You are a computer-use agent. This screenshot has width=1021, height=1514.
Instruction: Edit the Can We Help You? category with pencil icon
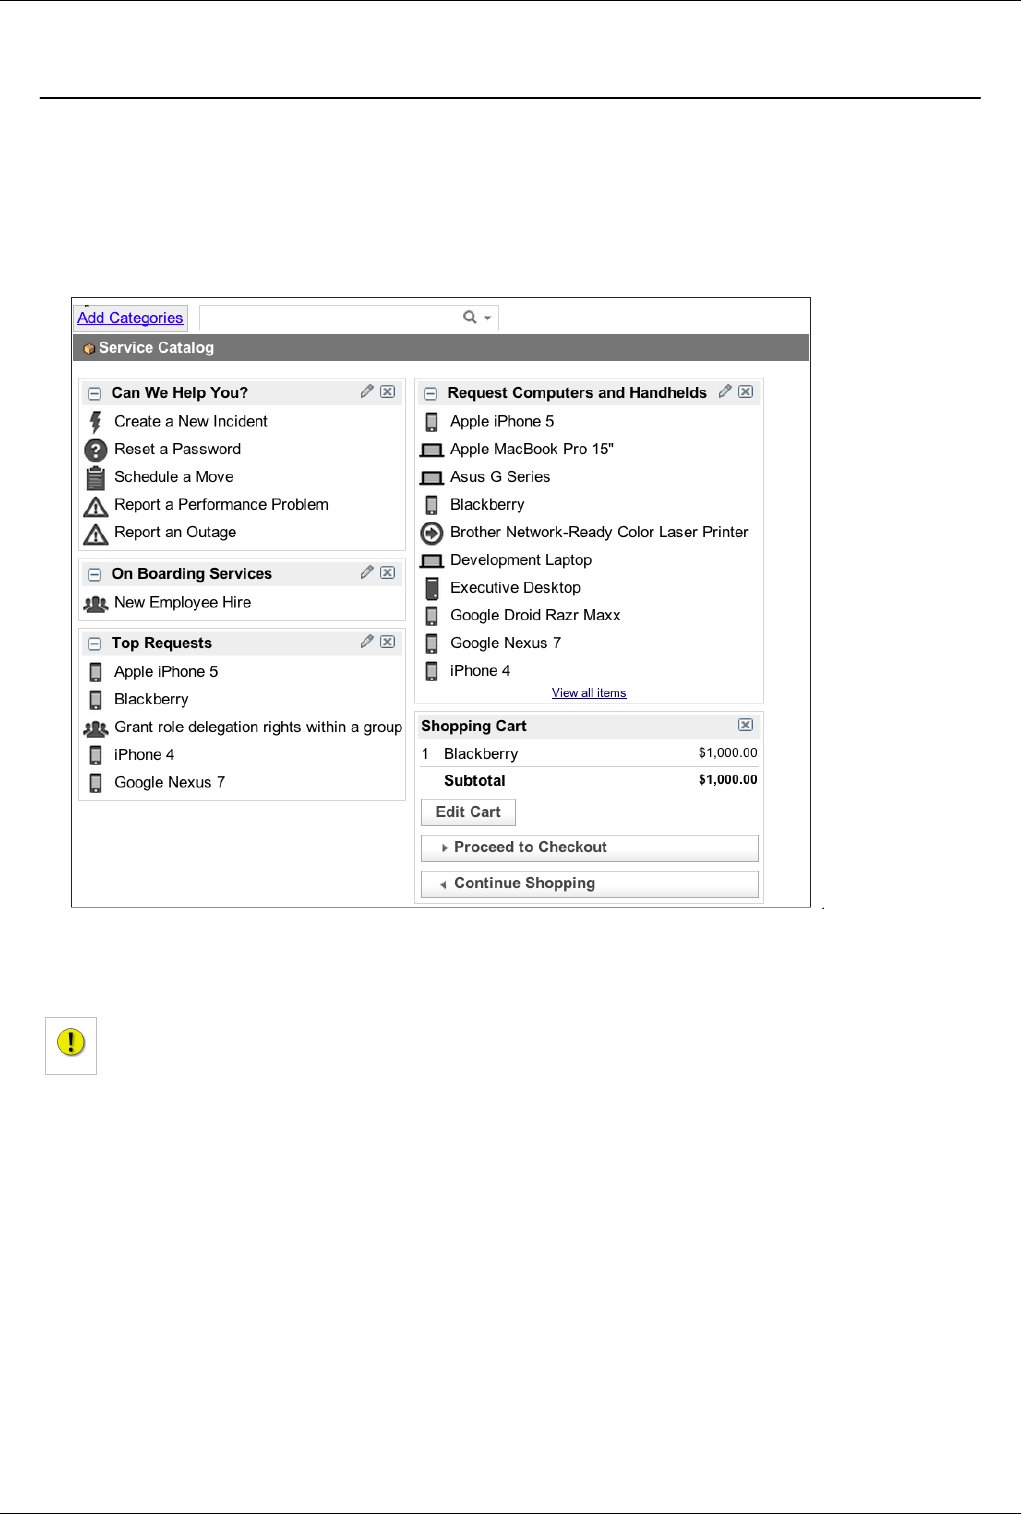(367, 392)
